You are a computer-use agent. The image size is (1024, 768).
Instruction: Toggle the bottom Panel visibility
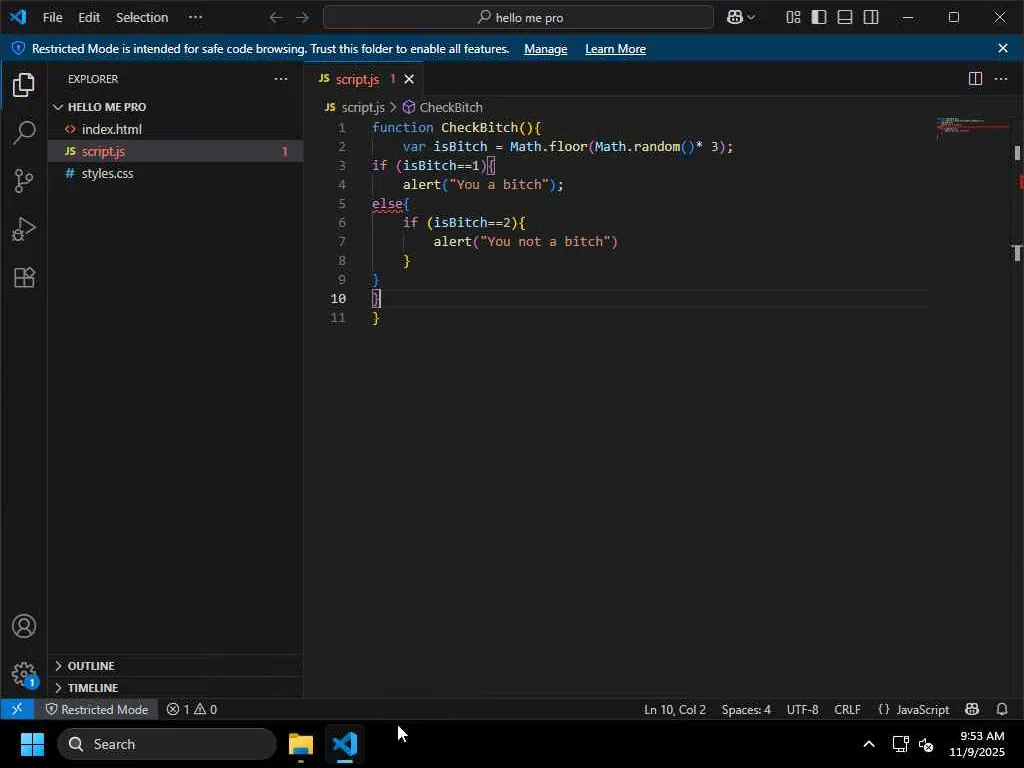tap(845, 17)
